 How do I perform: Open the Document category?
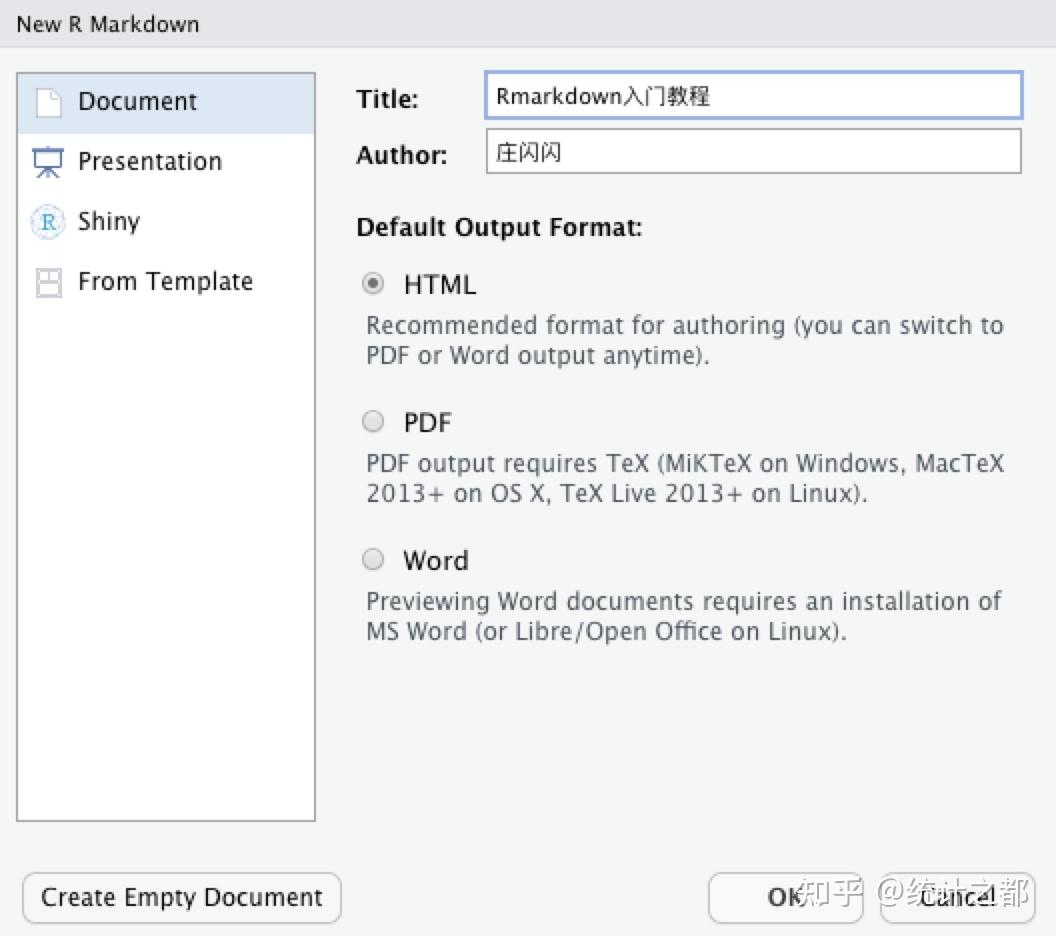[138, 102]
